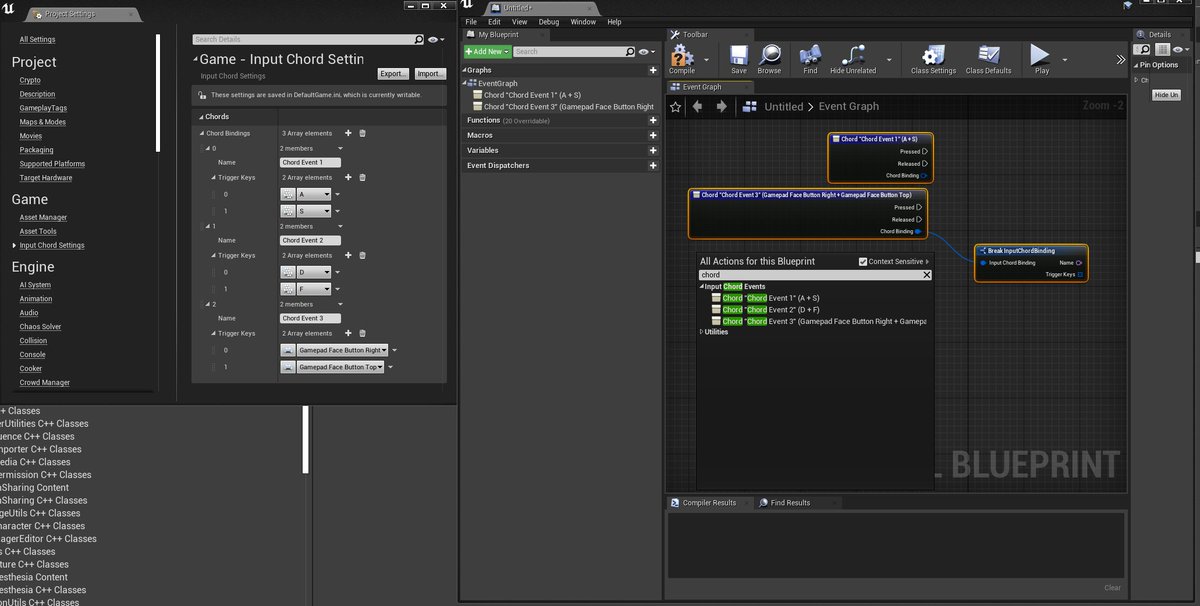Select Chord Event 2 (D + F) action
1200x606 pixels.
point(771,309)
